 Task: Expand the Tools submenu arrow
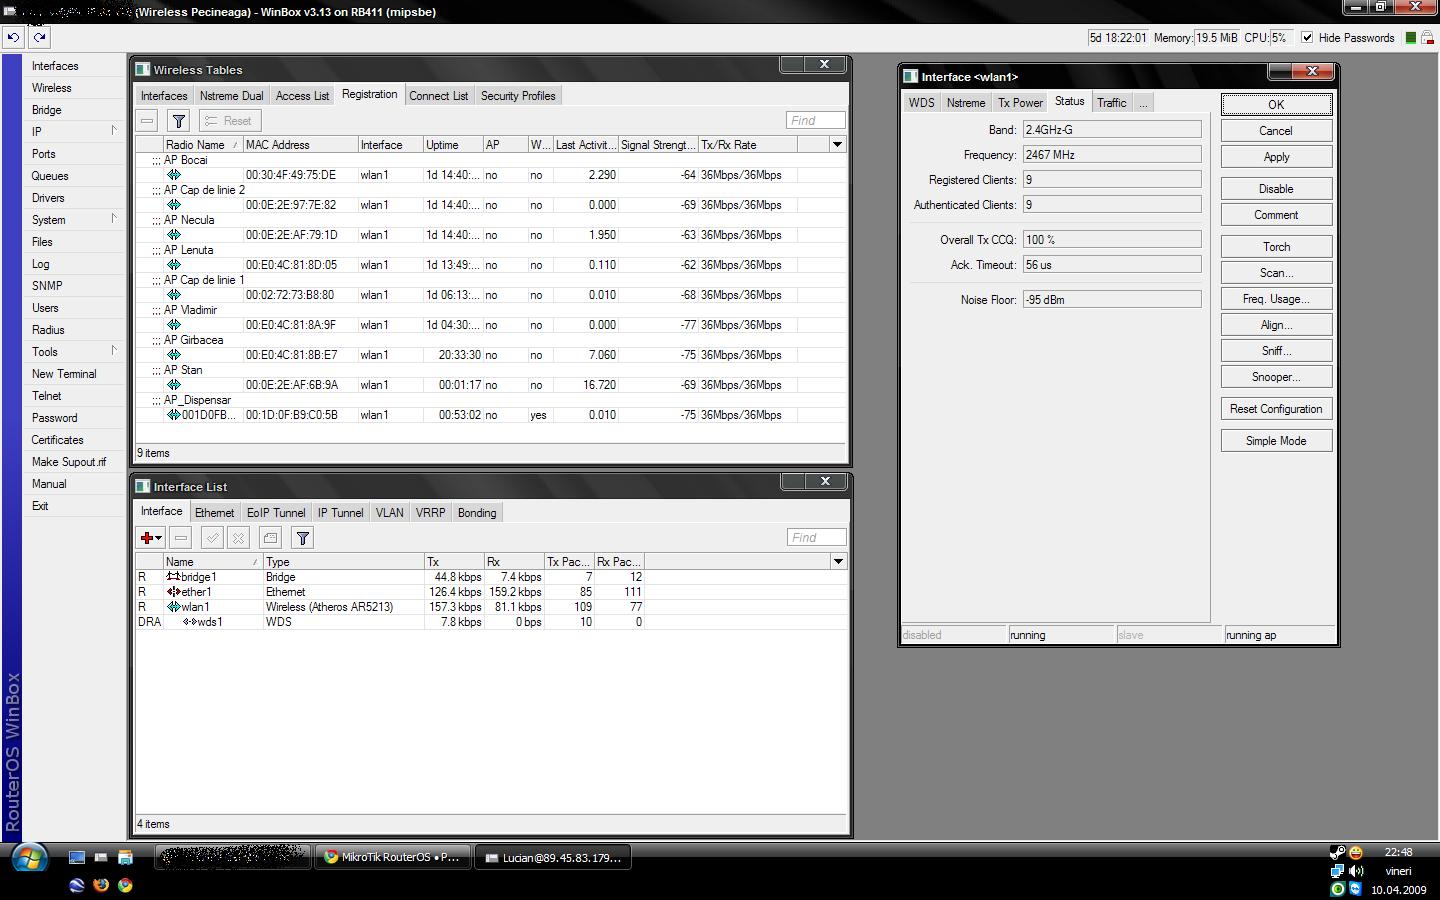114,351
